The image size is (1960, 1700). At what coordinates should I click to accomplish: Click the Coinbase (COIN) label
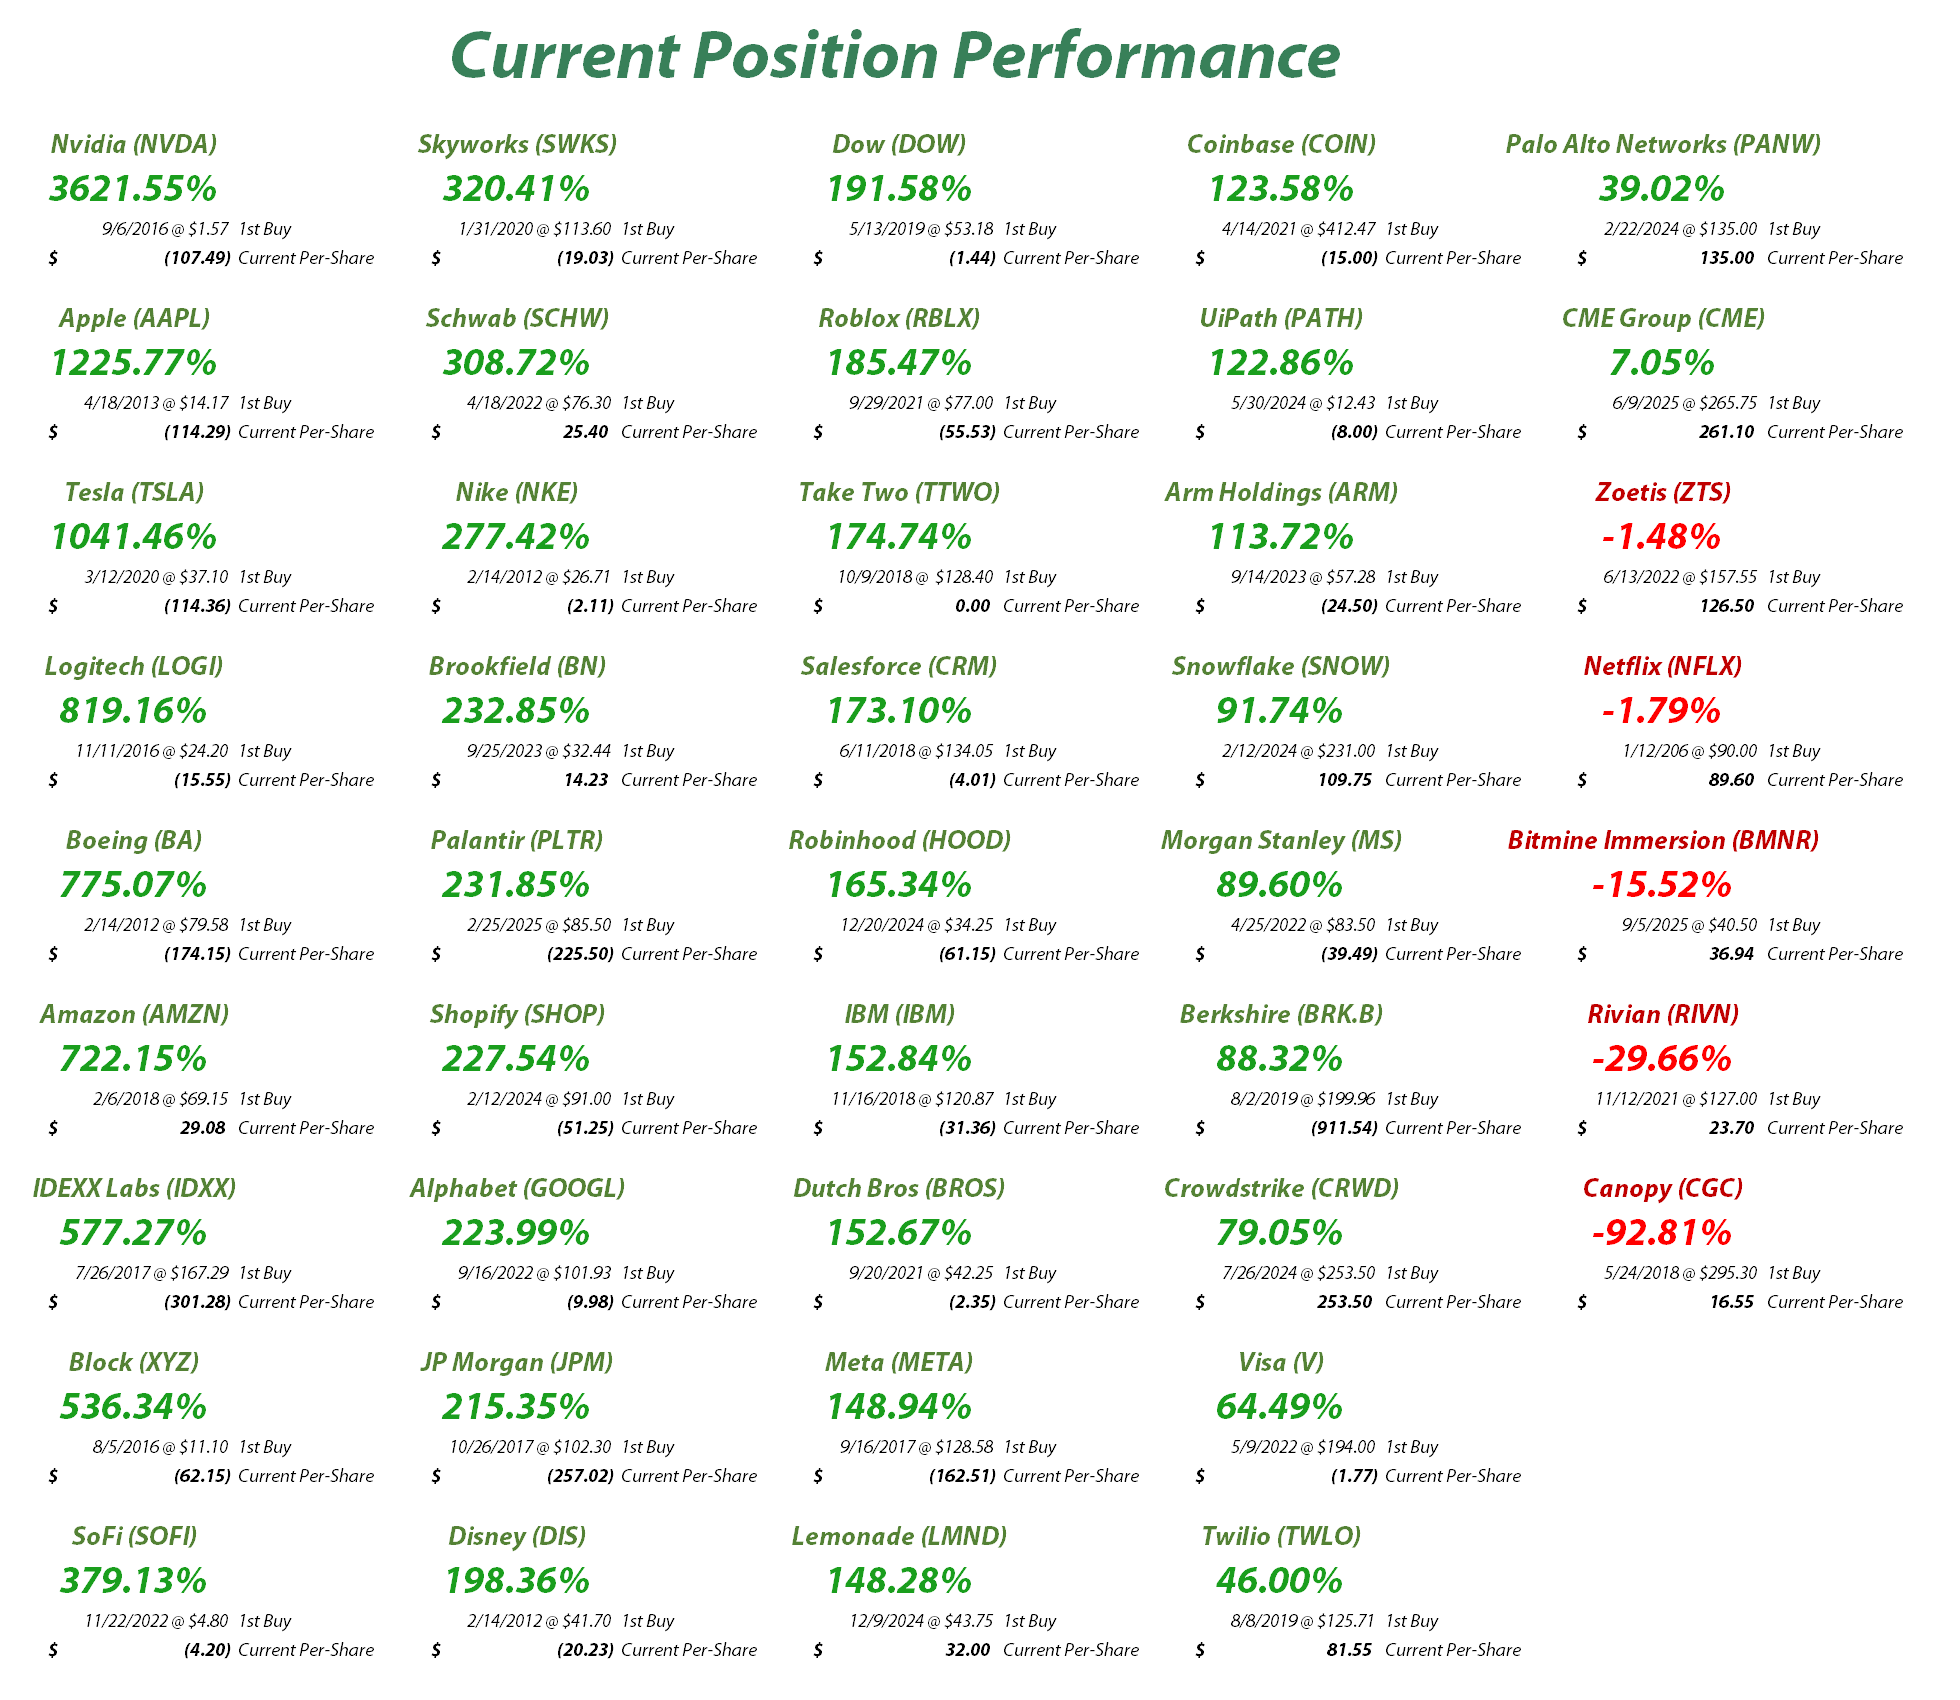[x=1281, y=144]
